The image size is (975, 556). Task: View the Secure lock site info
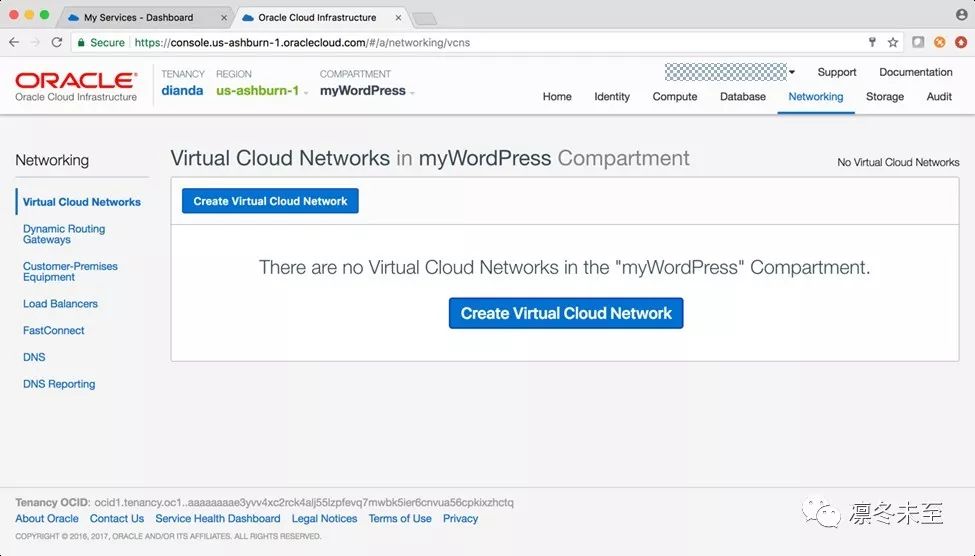(101, 42)
